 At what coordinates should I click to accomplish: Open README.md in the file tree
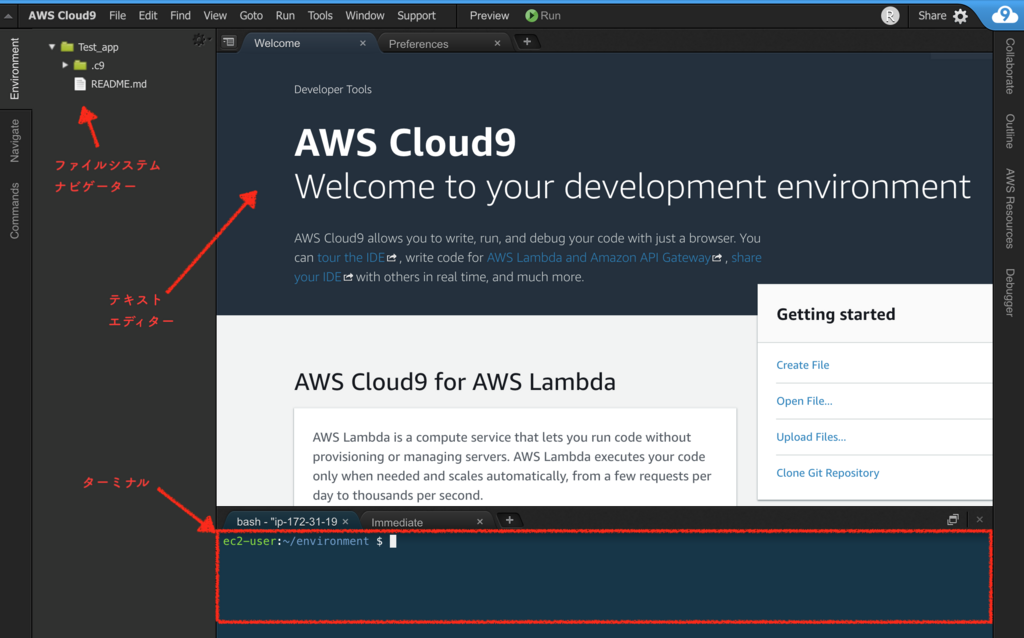pyautogui.click(x=118, y=84)
